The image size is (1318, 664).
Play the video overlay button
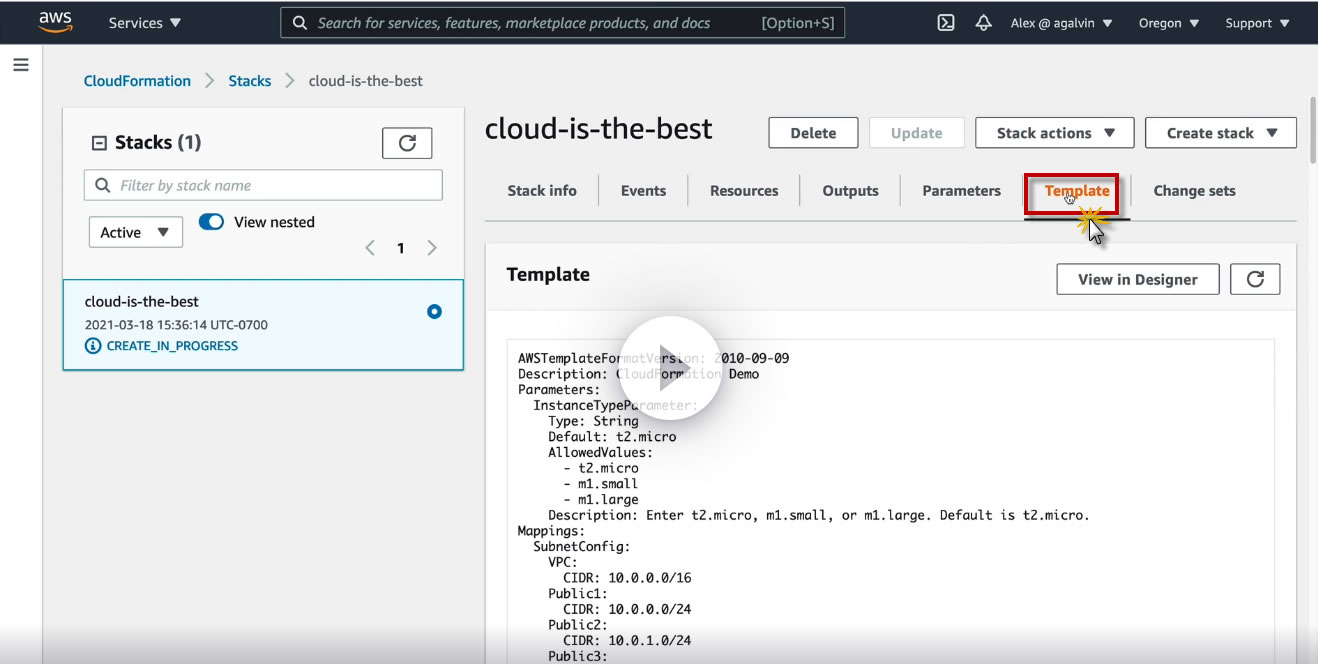(669, 368)
